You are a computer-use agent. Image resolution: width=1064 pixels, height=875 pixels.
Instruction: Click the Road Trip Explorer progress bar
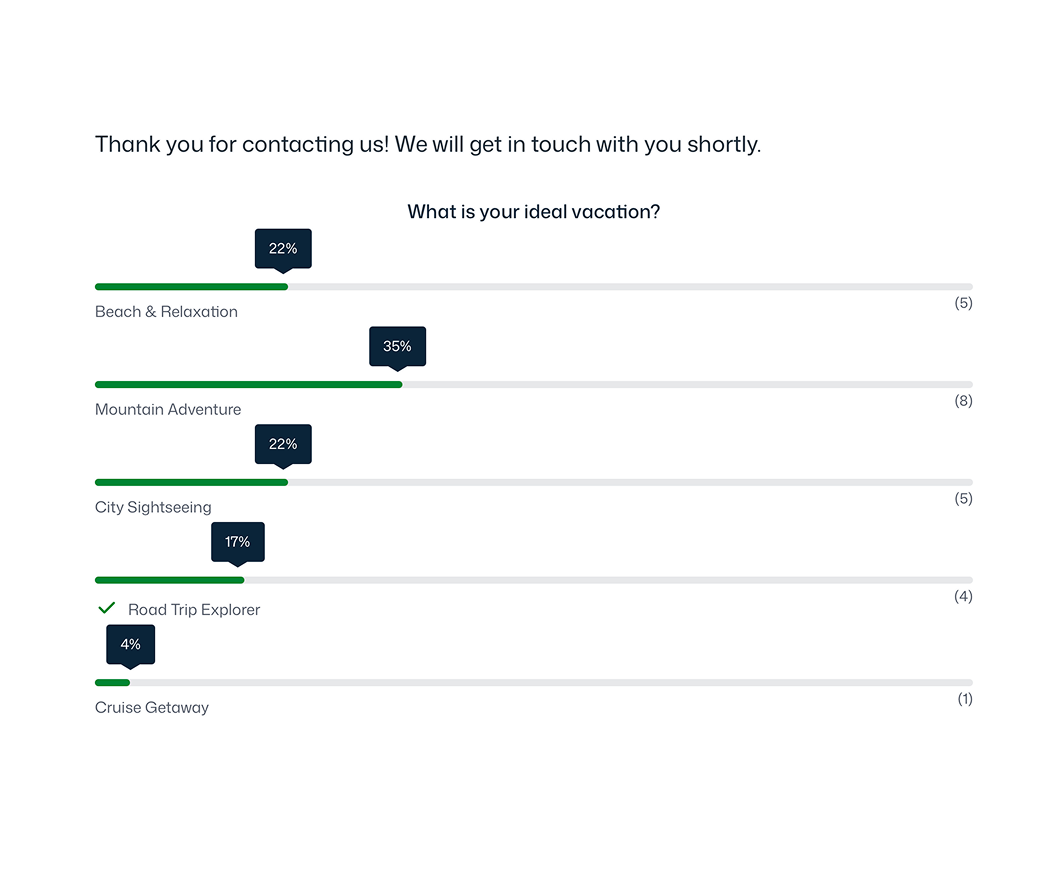[x=533, y=580]
